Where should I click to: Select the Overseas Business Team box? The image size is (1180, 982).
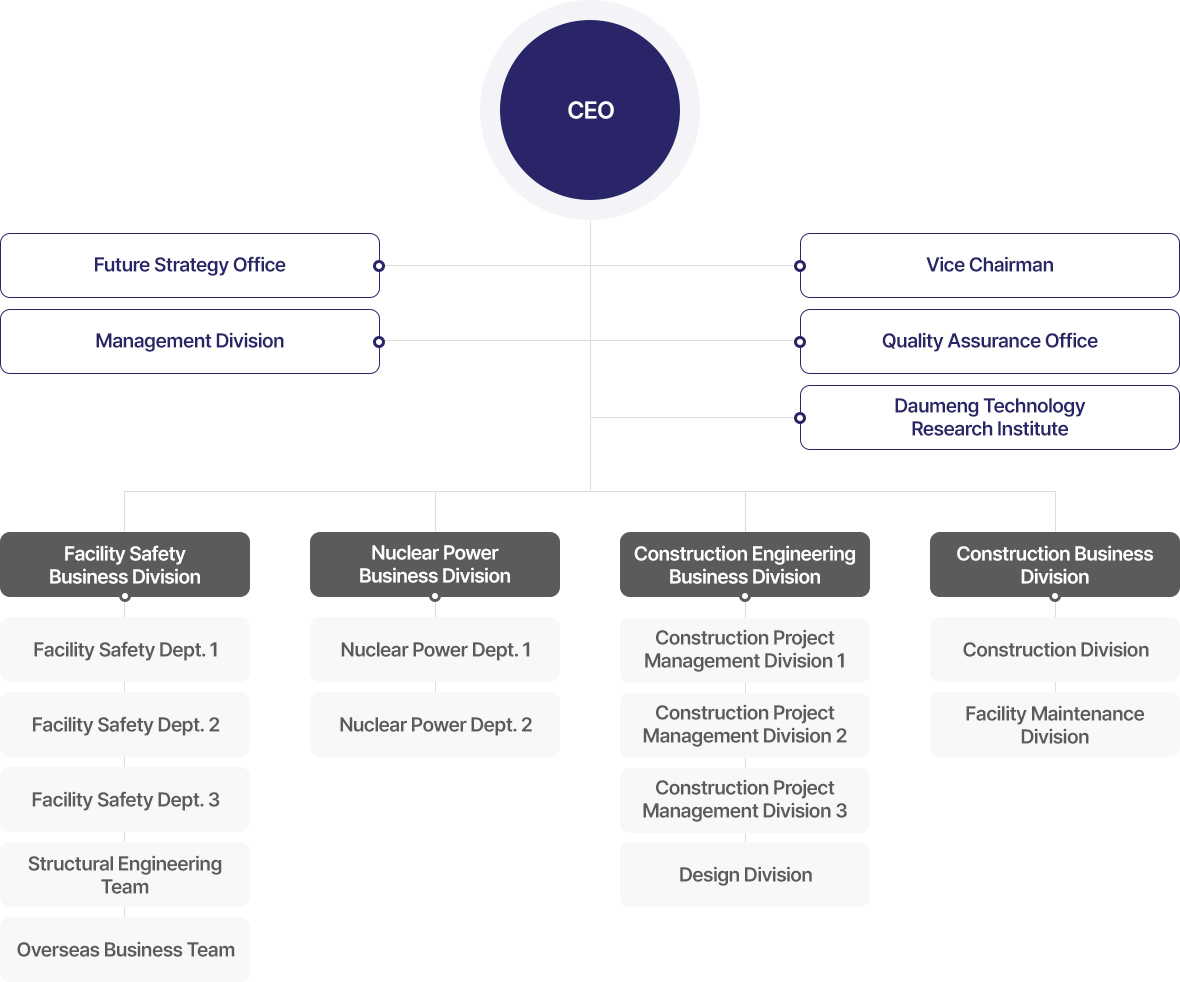point(125,950)
